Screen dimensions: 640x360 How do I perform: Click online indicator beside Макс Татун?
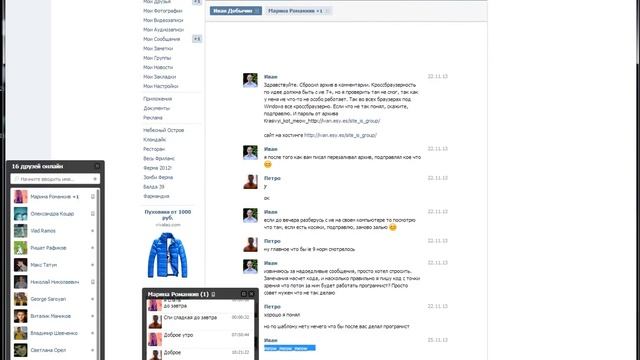pyautogui.click(x=93, y=265)
